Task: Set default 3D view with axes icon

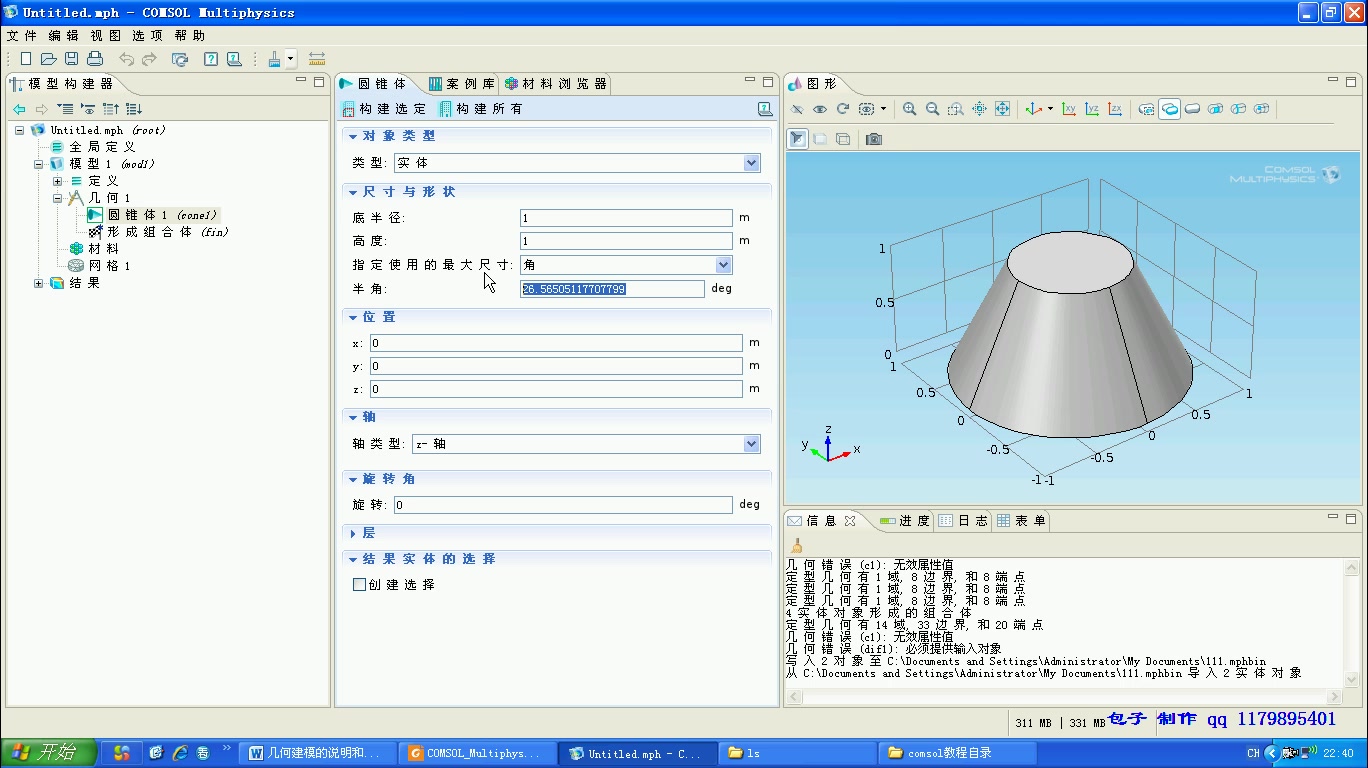Action: point(1034,109)
